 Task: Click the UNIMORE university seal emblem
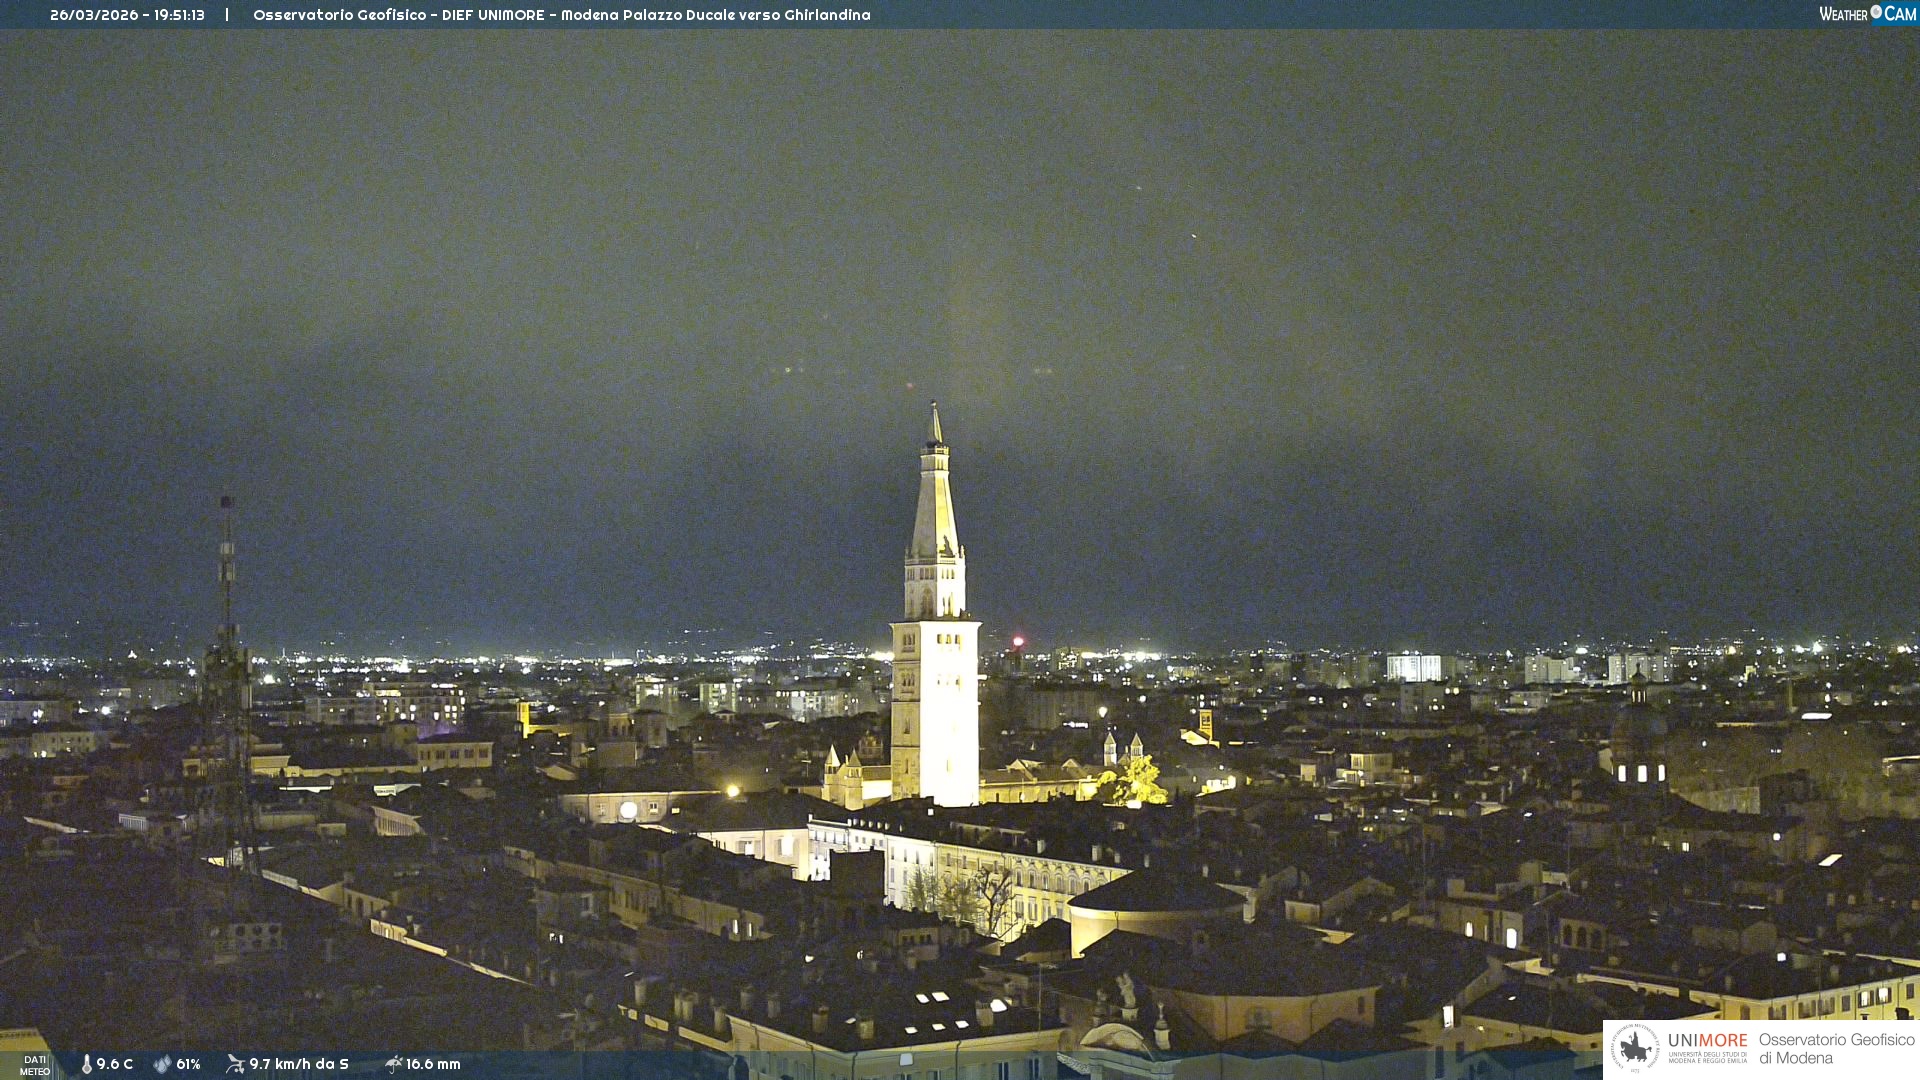(x=1634, y=1048)
